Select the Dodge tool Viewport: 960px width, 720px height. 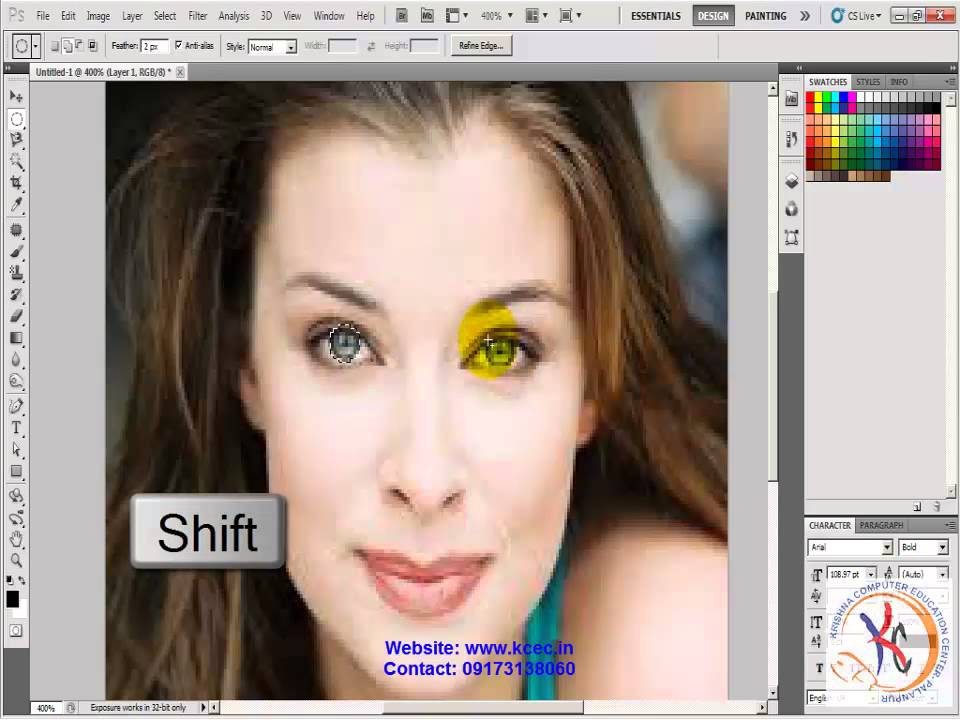pyautogui.click(x=17, y=381)
